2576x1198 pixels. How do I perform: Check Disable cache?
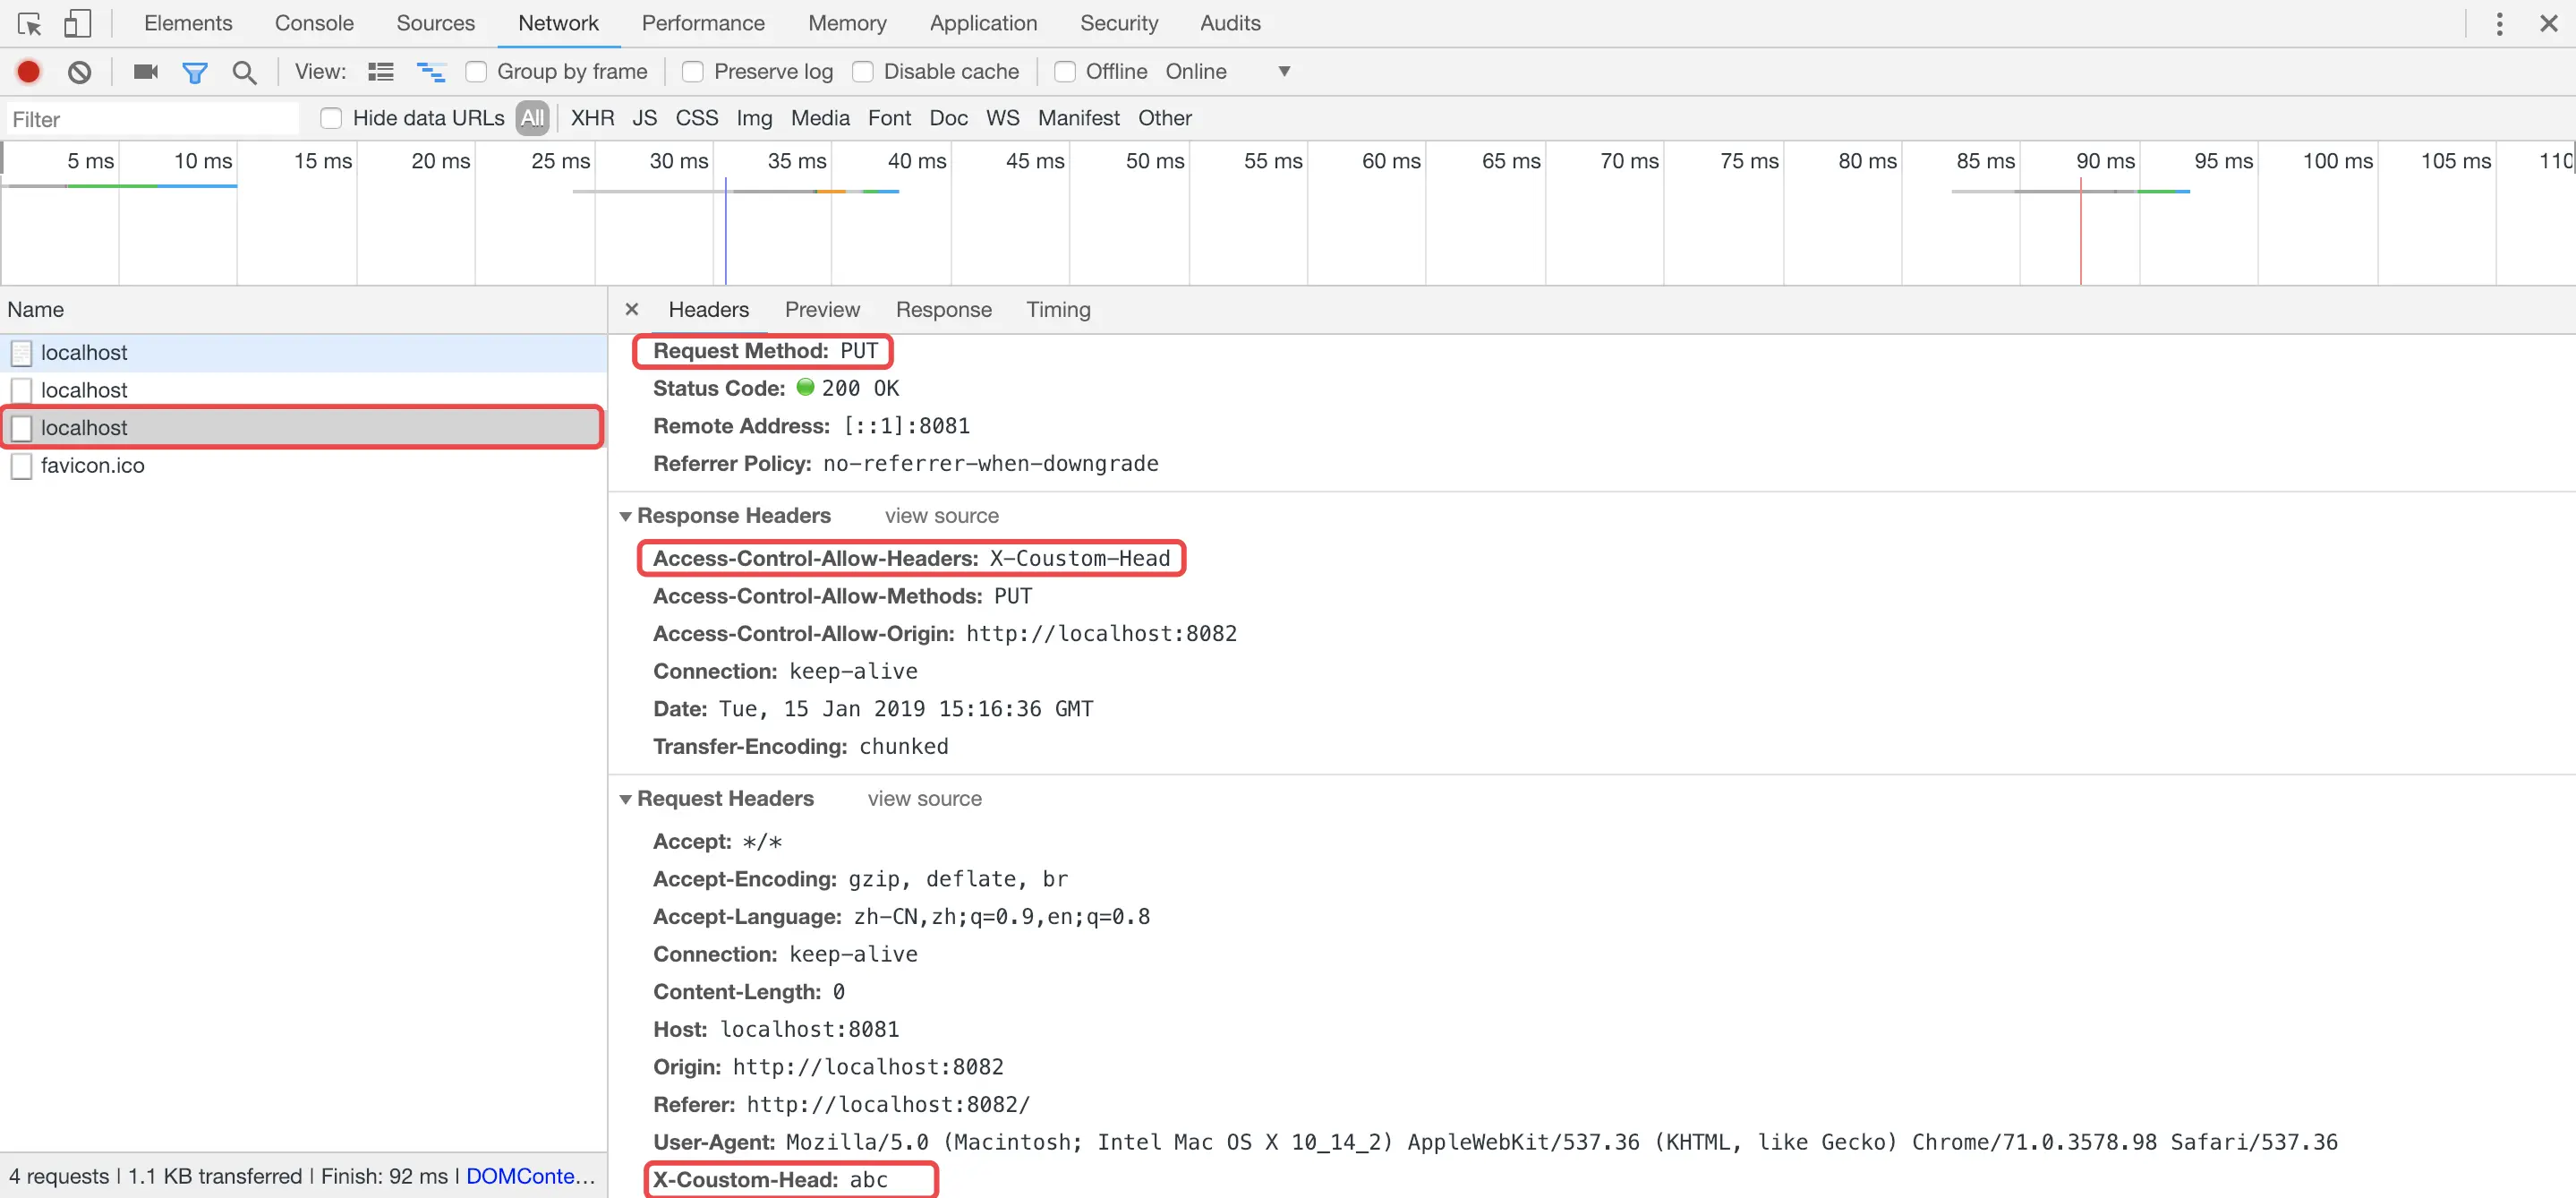862,71
